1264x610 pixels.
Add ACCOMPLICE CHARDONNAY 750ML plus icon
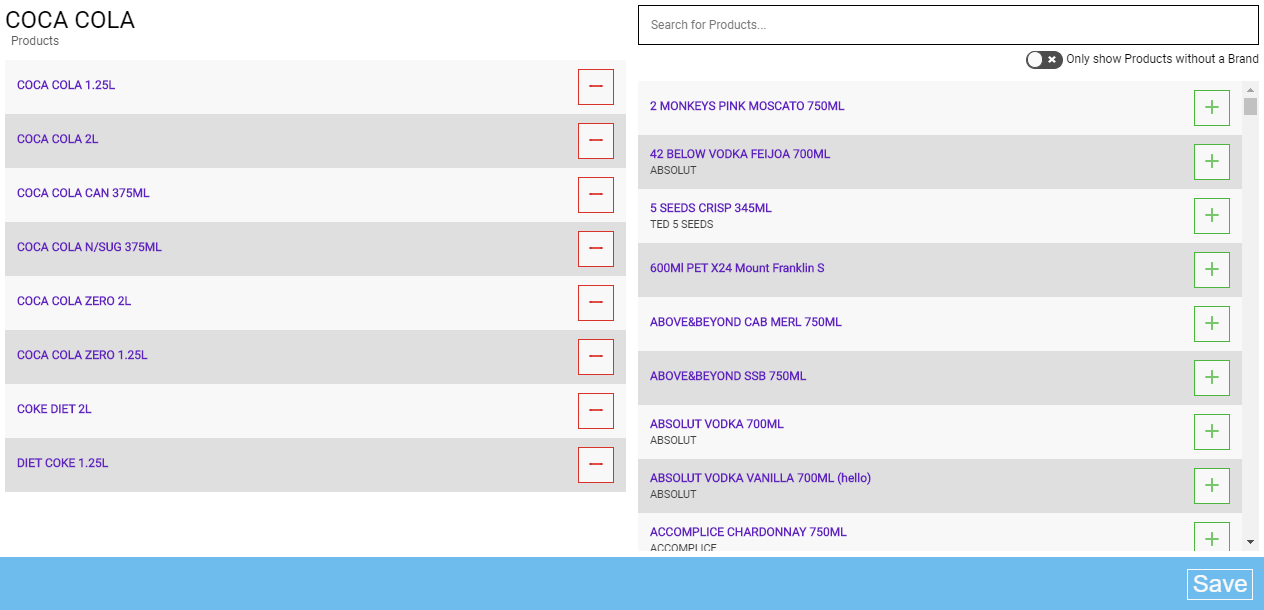click(1212, 537)
